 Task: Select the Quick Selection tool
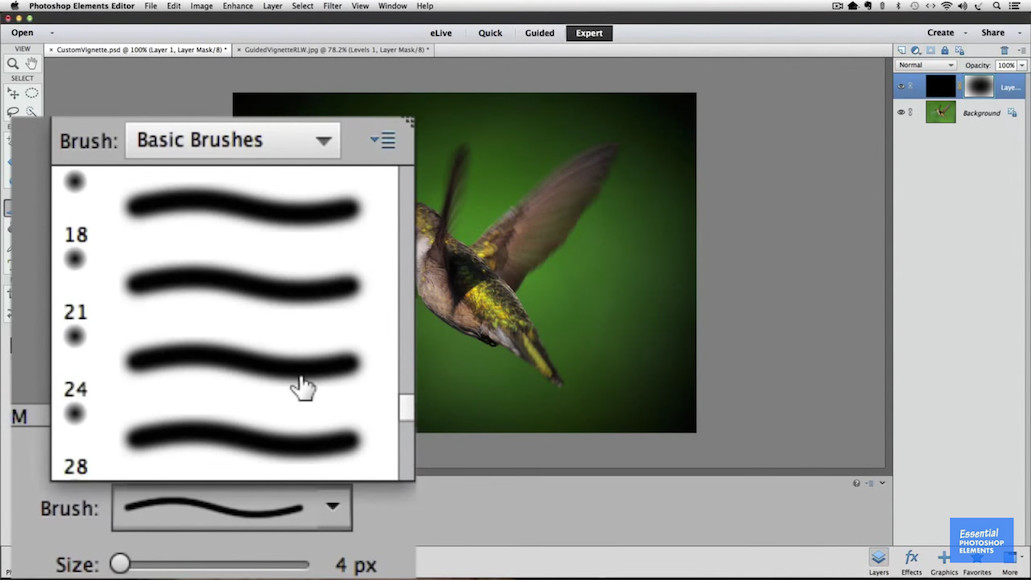32,112
